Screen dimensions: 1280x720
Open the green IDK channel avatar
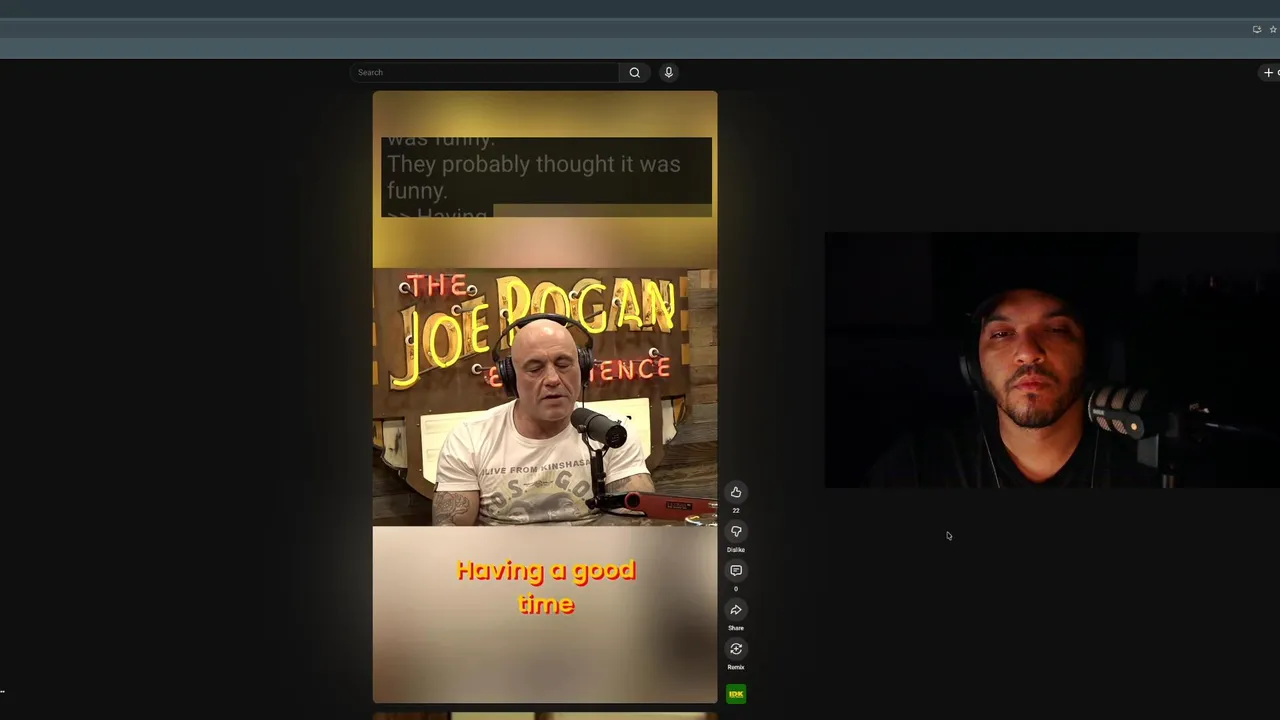tap(736, 694)
